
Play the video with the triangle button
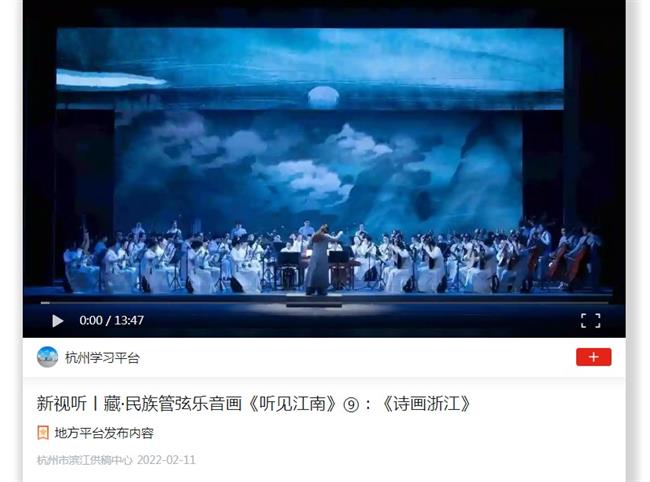(x=58, y=321)
